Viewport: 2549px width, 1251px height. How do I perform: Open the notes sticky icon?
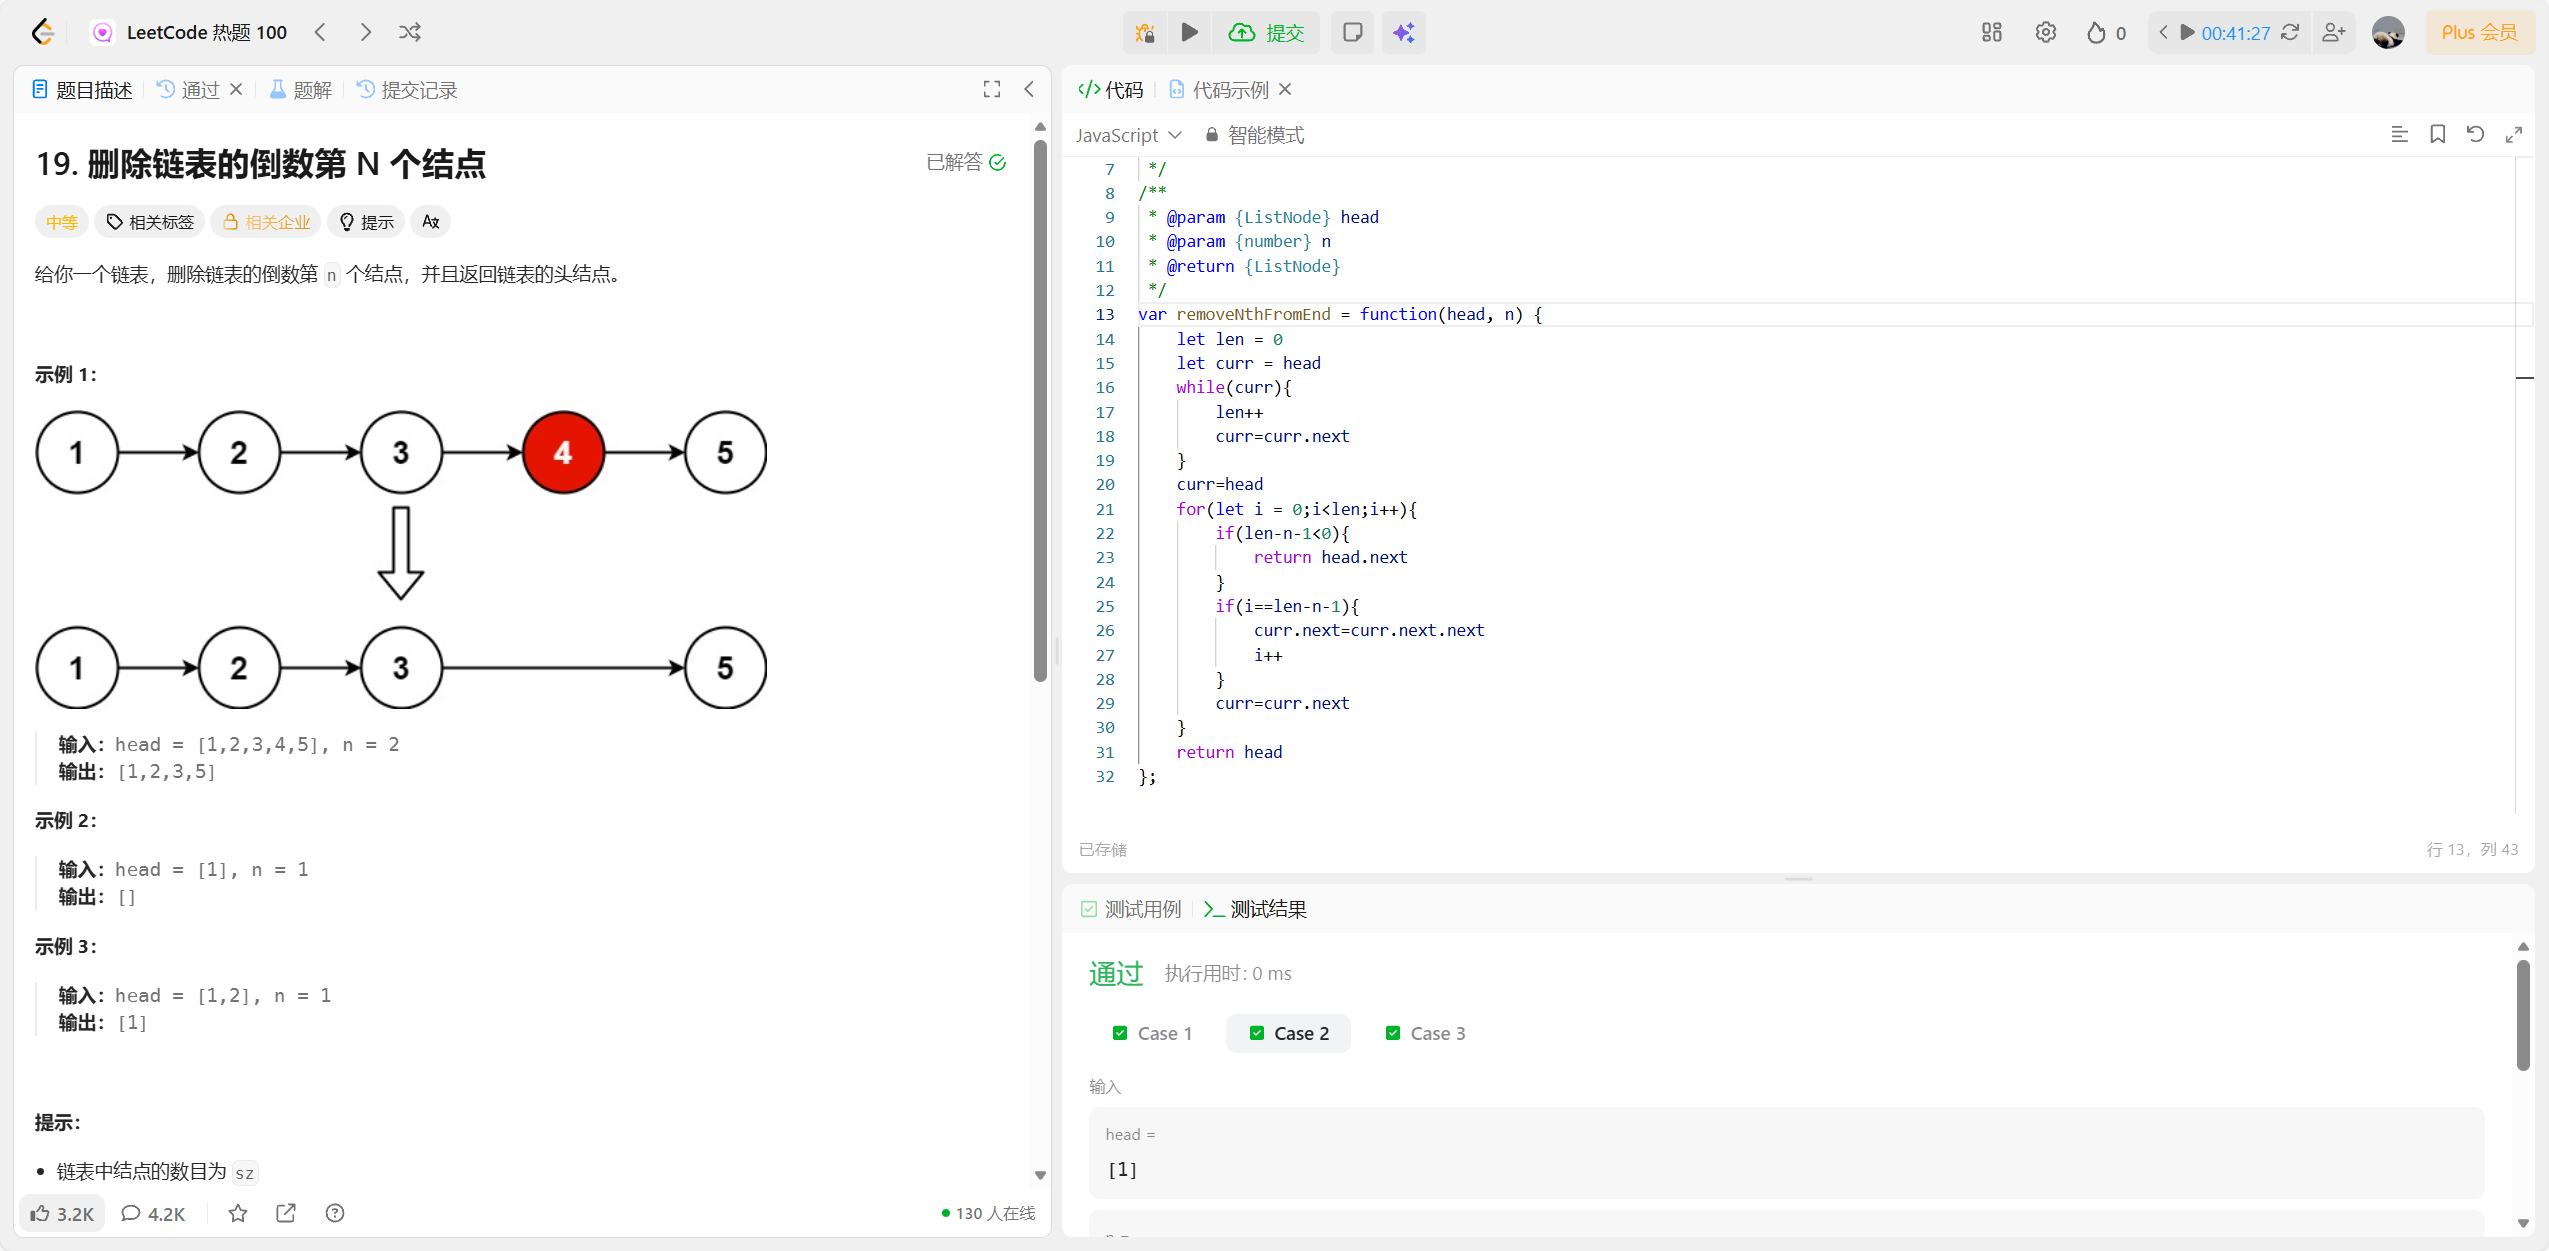(x=1352, y=32)
